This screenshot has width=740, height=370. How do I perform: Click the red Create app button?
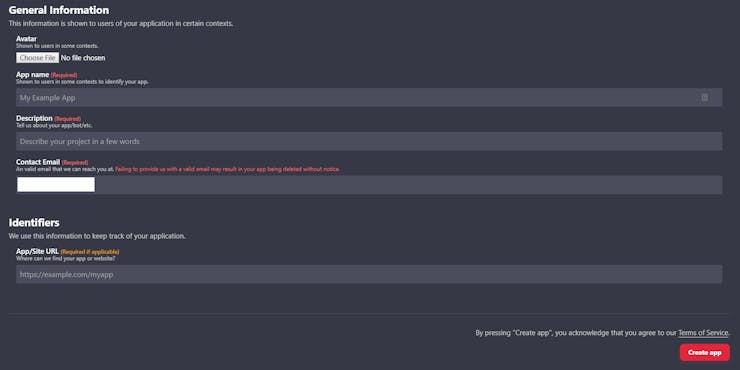pos(705,353)
